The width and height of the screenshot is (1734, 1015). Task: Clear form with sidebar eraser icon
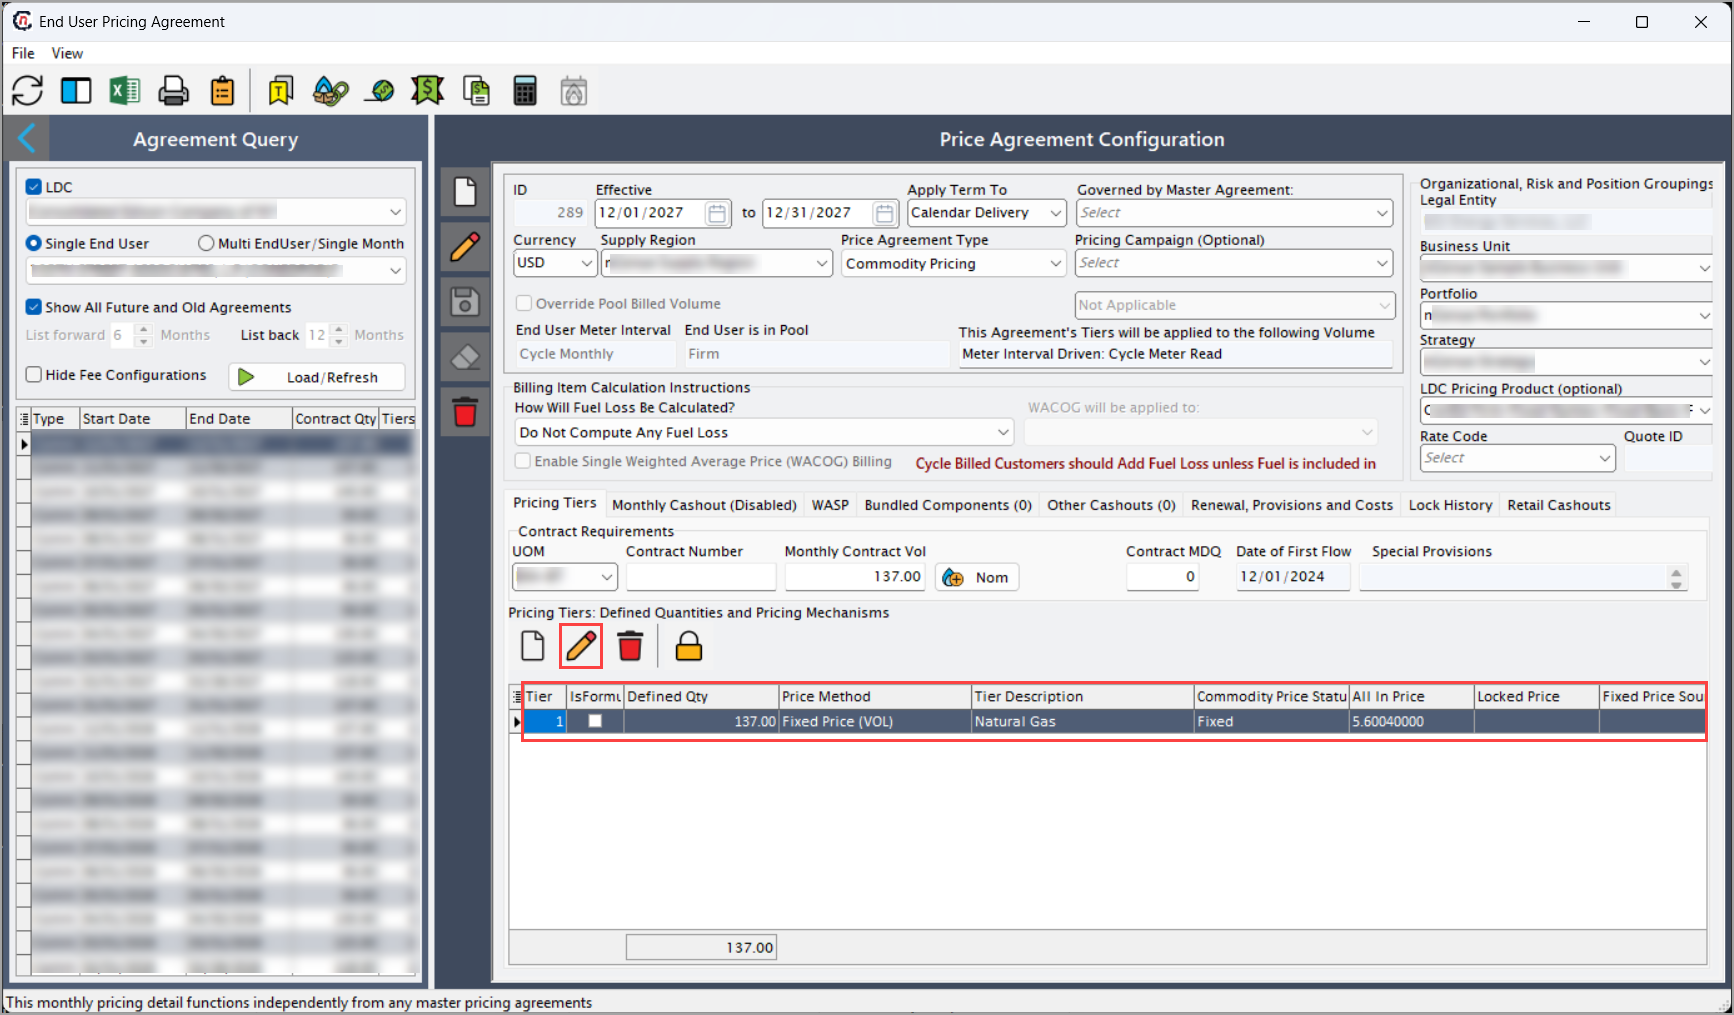(x=465, y=356)
